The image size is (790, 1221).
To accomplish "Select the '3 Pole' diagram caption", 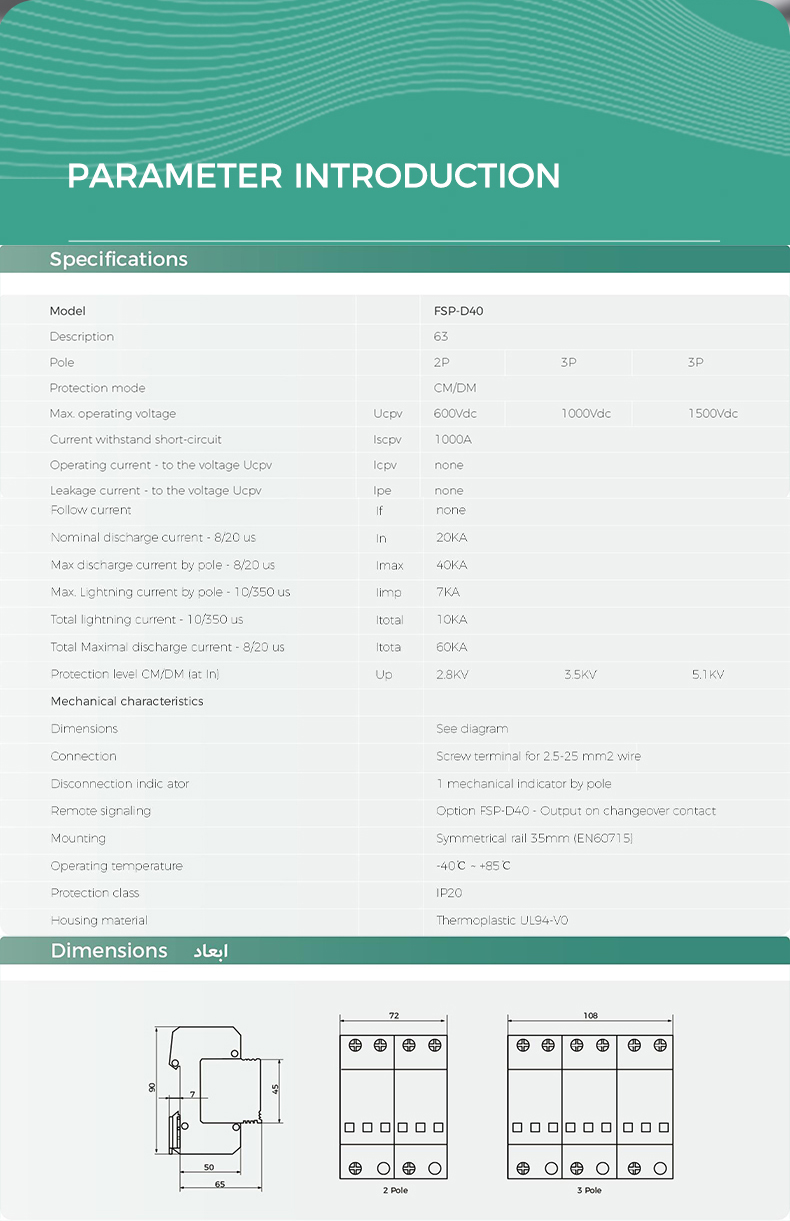I will pos(590,1191).
